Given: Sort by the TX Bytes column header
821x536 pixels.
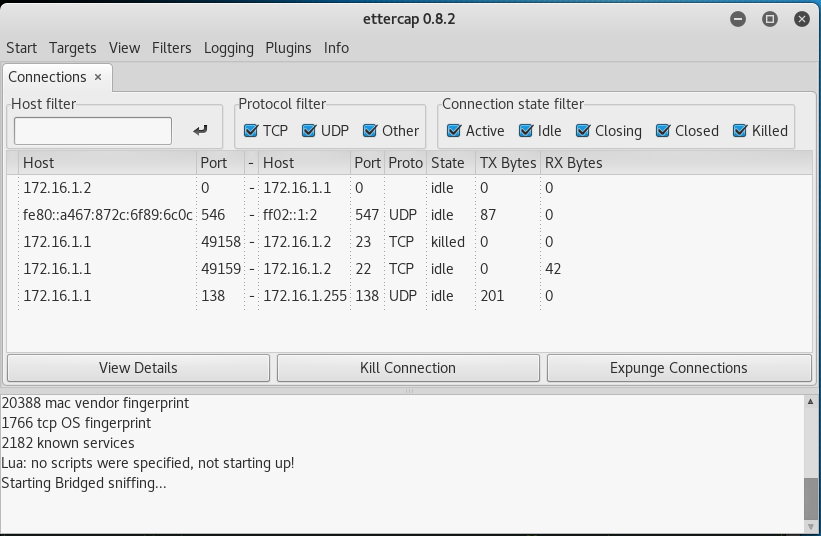Looking at the screenshot, I should pos(508,163).
